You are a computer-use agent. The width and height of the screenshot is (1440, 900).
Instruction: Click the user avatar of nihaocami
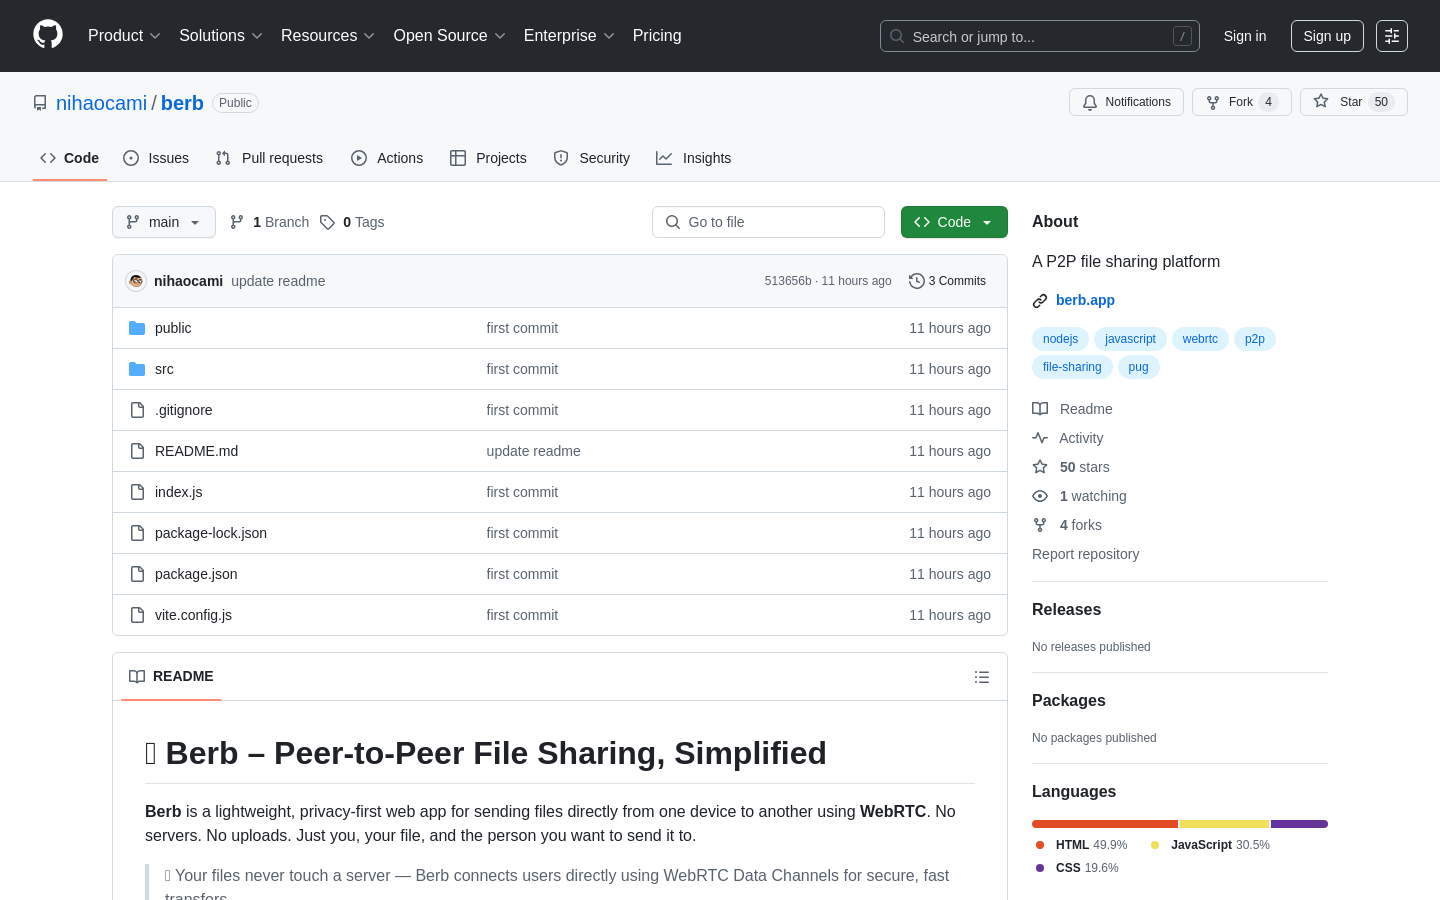tap(136, 281)
